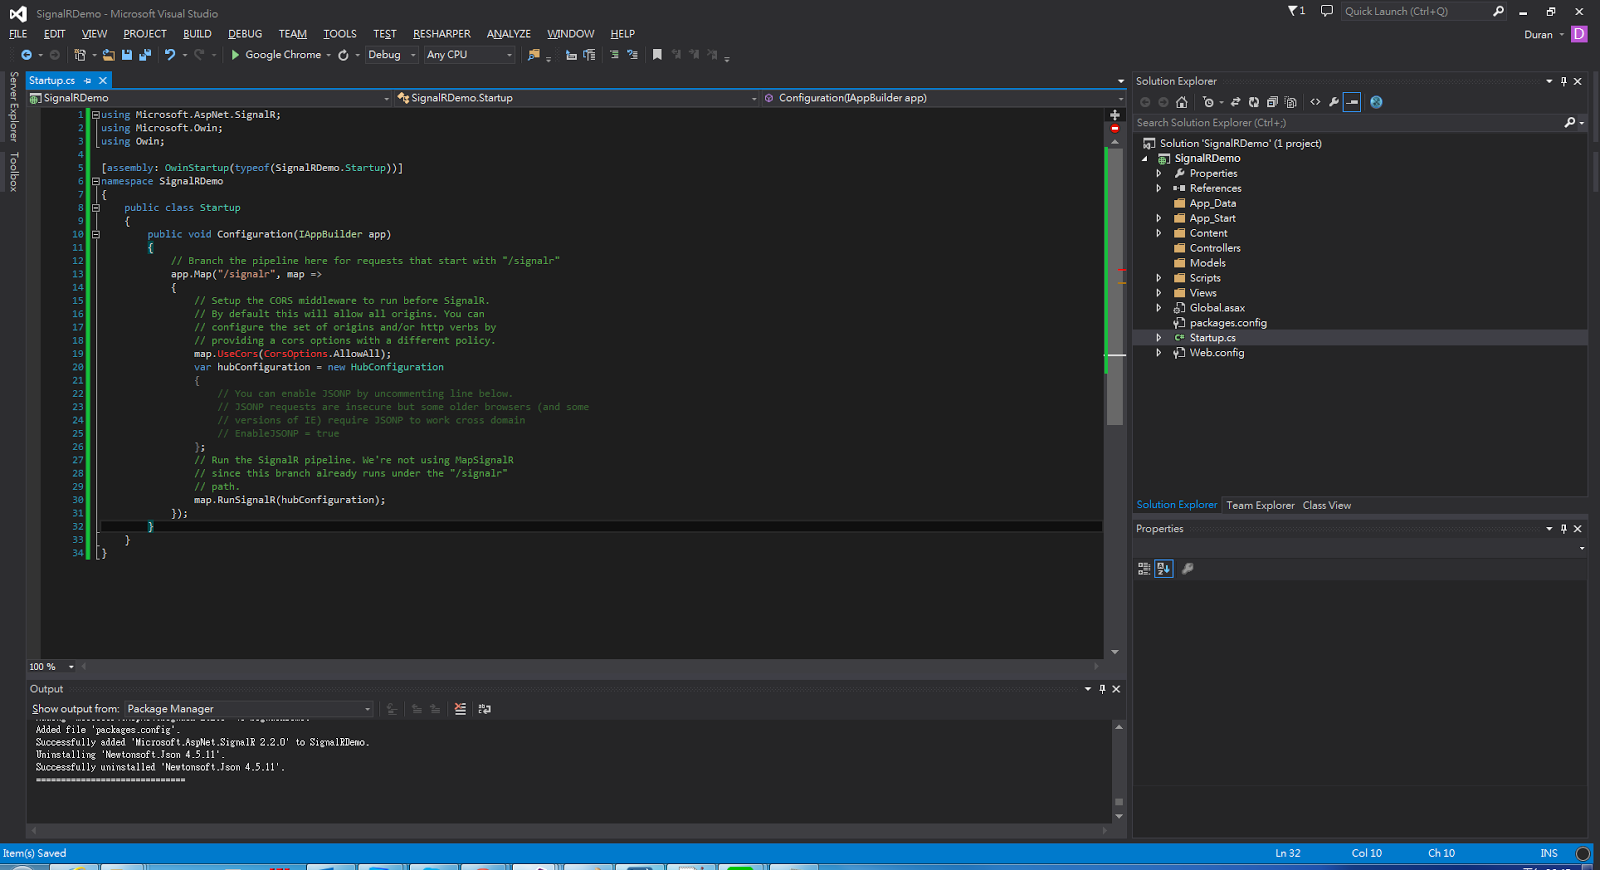Toggle Show All Files in Solution Explorer
The image size is (1600, 870).
[x=1291, y=102]
